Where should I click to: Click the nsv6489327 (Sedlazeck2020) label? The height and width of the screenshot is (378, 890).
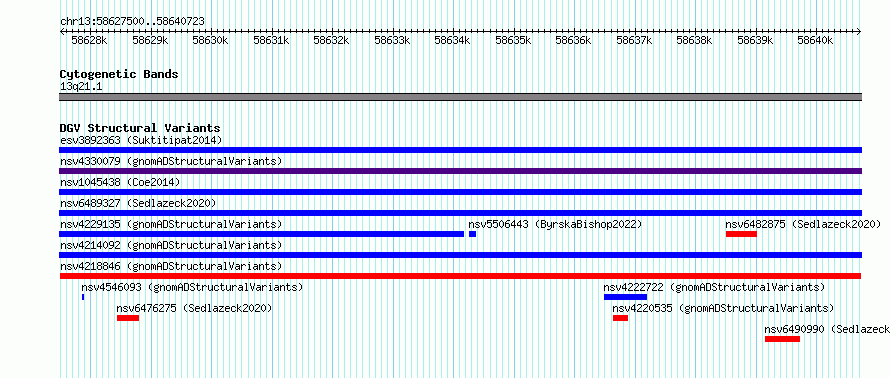(138, 203)
